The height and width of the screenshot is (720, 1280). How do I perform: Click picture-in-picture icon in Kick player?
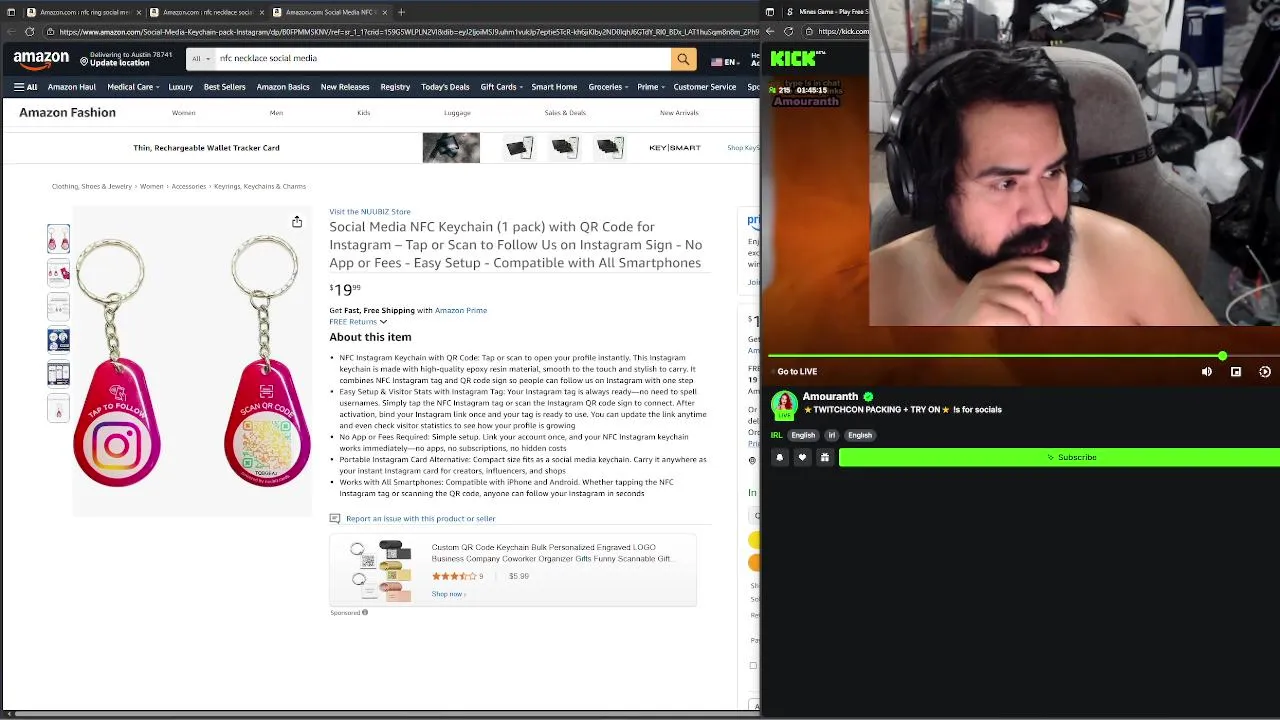click(1236, 372)
